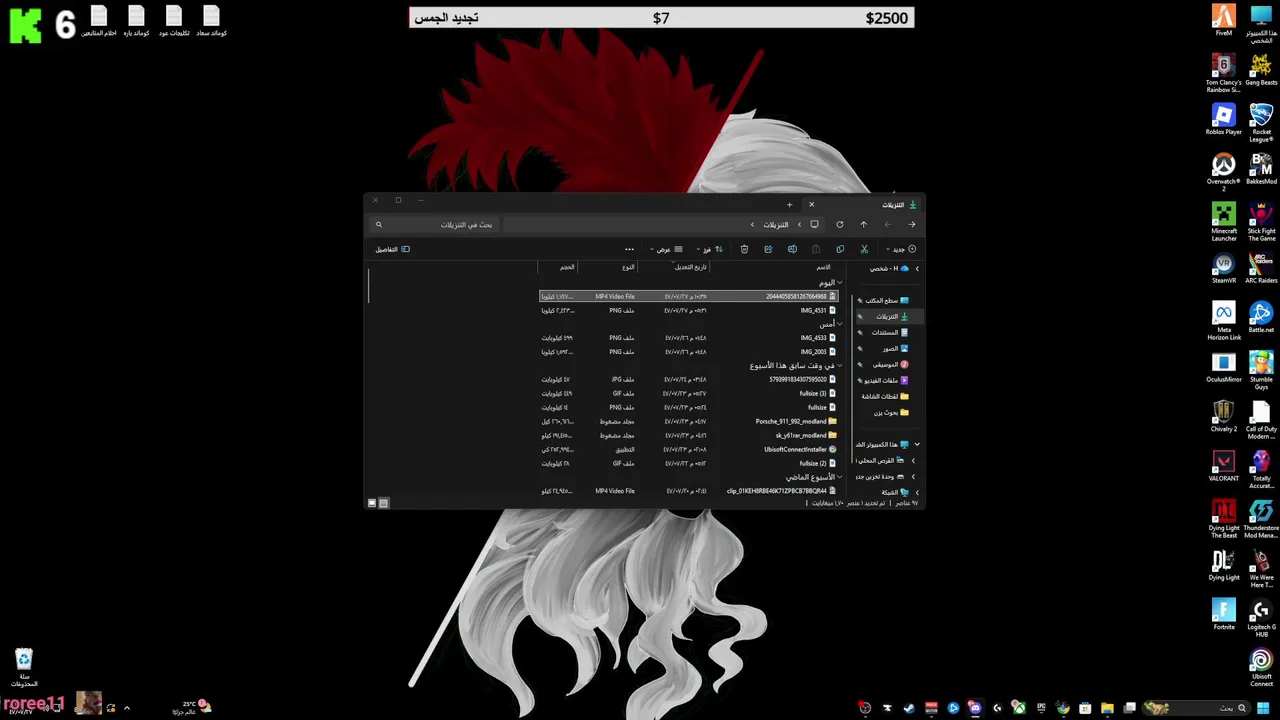Collapse the Last week file group

[x=840, y=477]
